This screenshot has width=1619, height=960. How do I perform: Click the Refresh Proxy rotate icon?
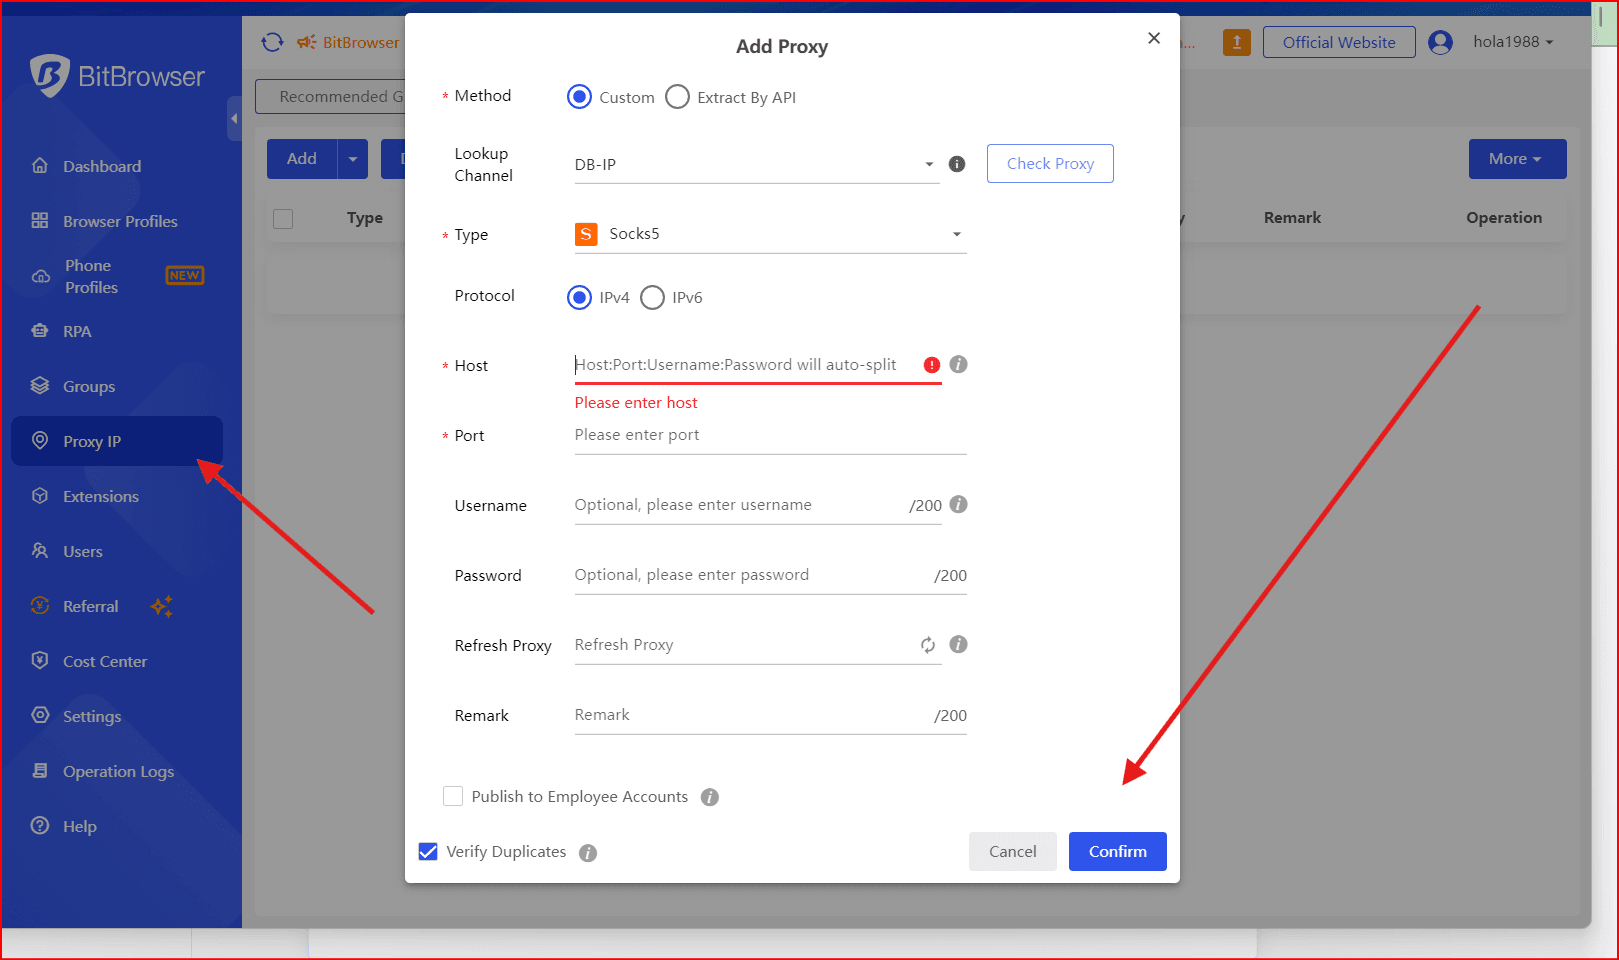point(928,645)
